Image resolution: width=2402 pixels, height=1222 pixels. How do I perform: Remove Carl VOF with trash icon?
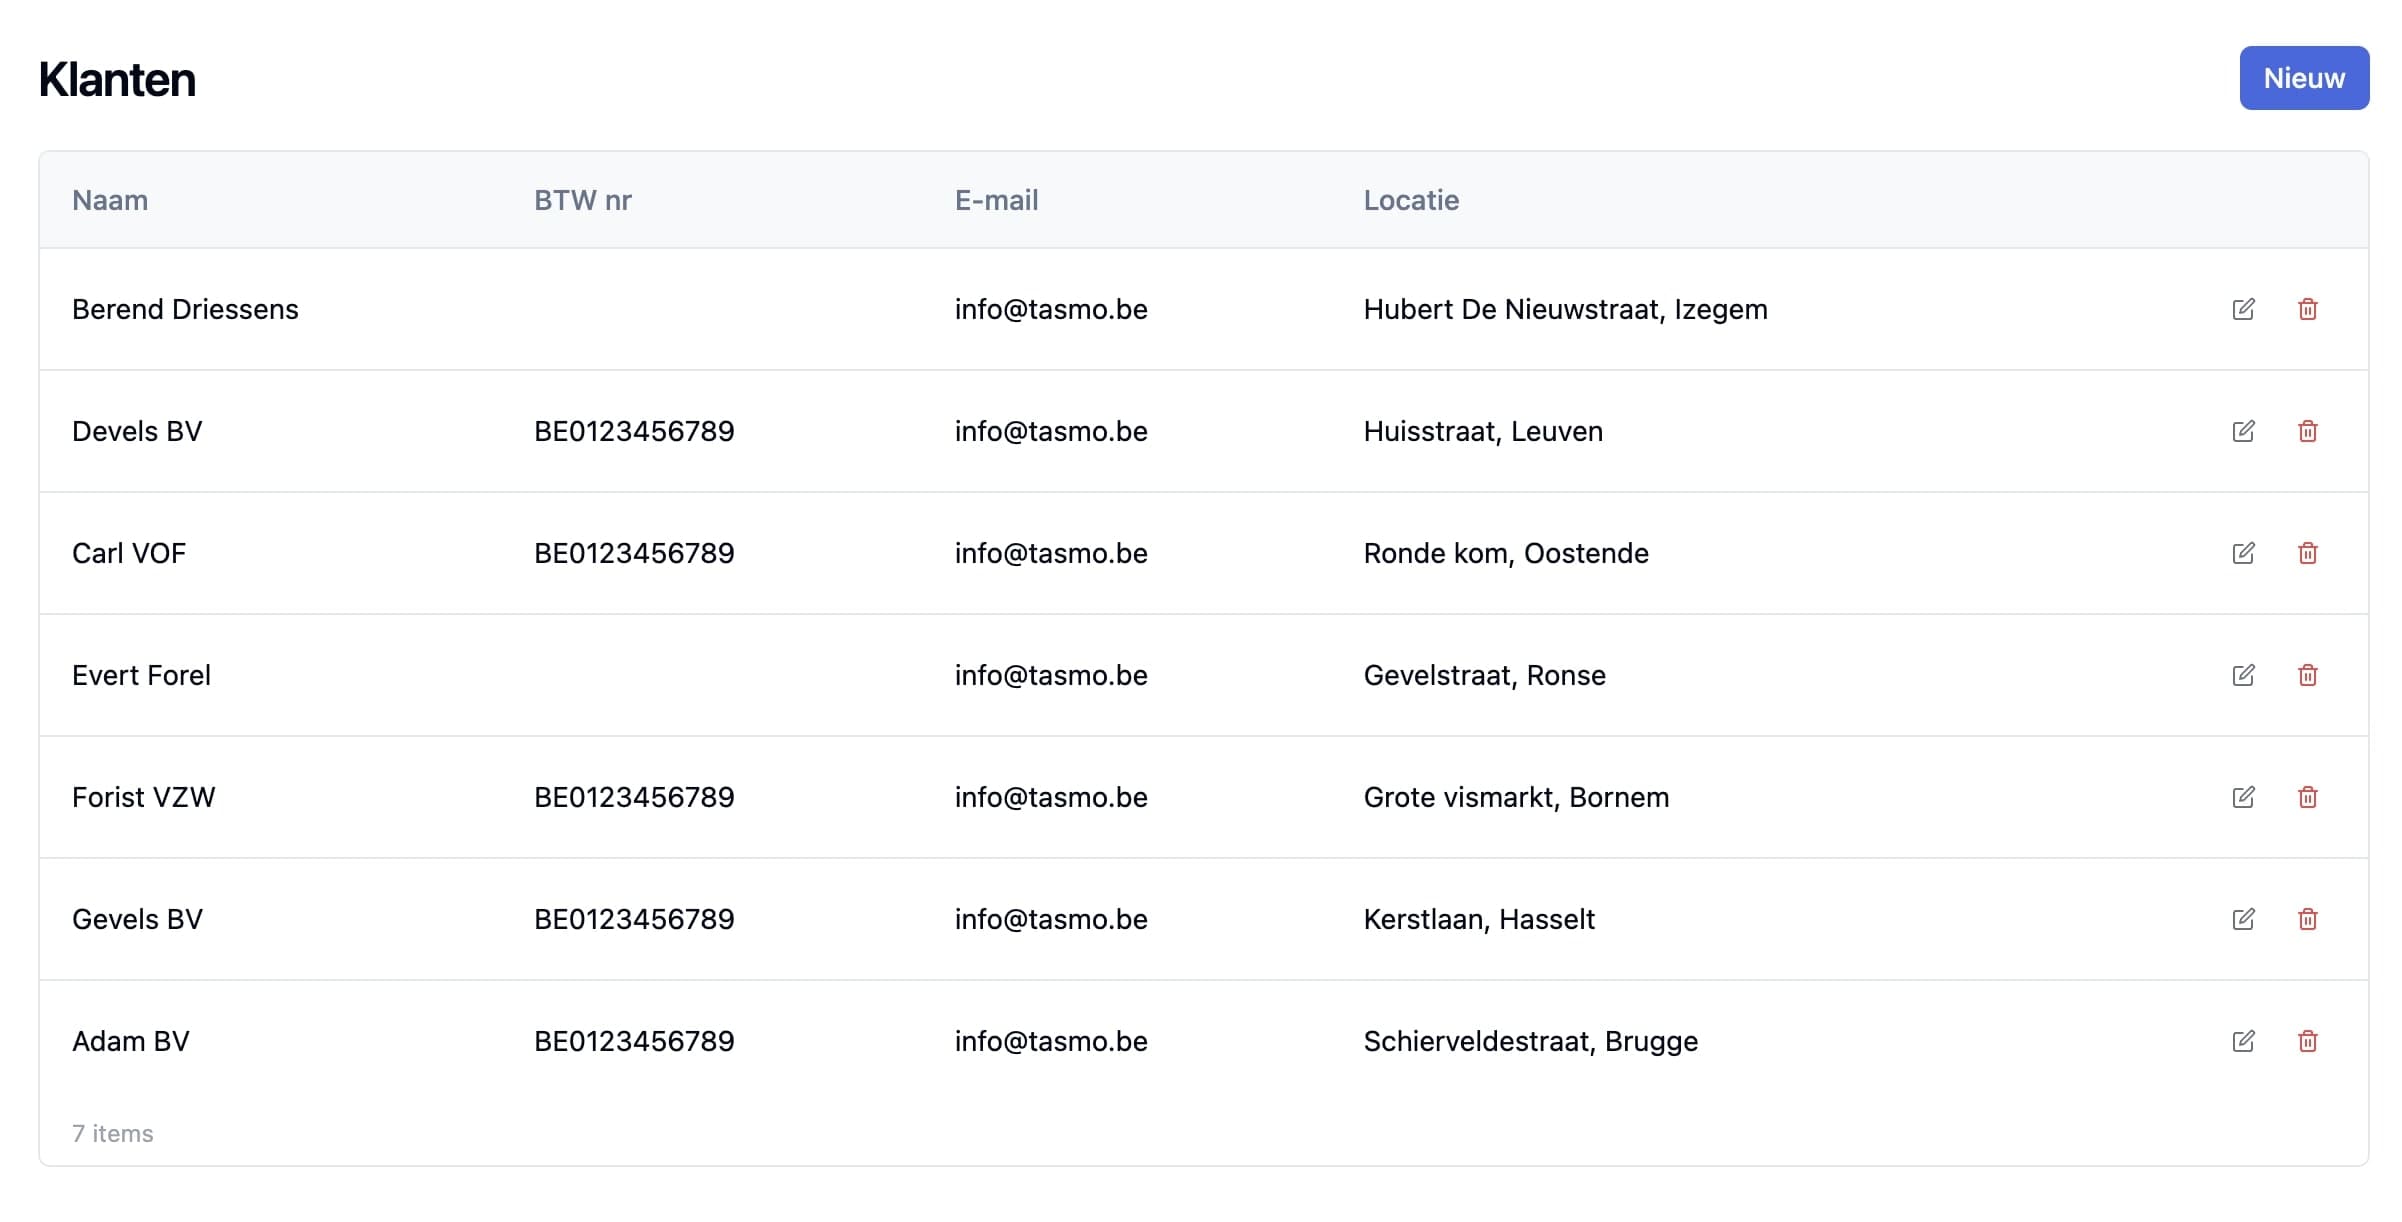2307,553
